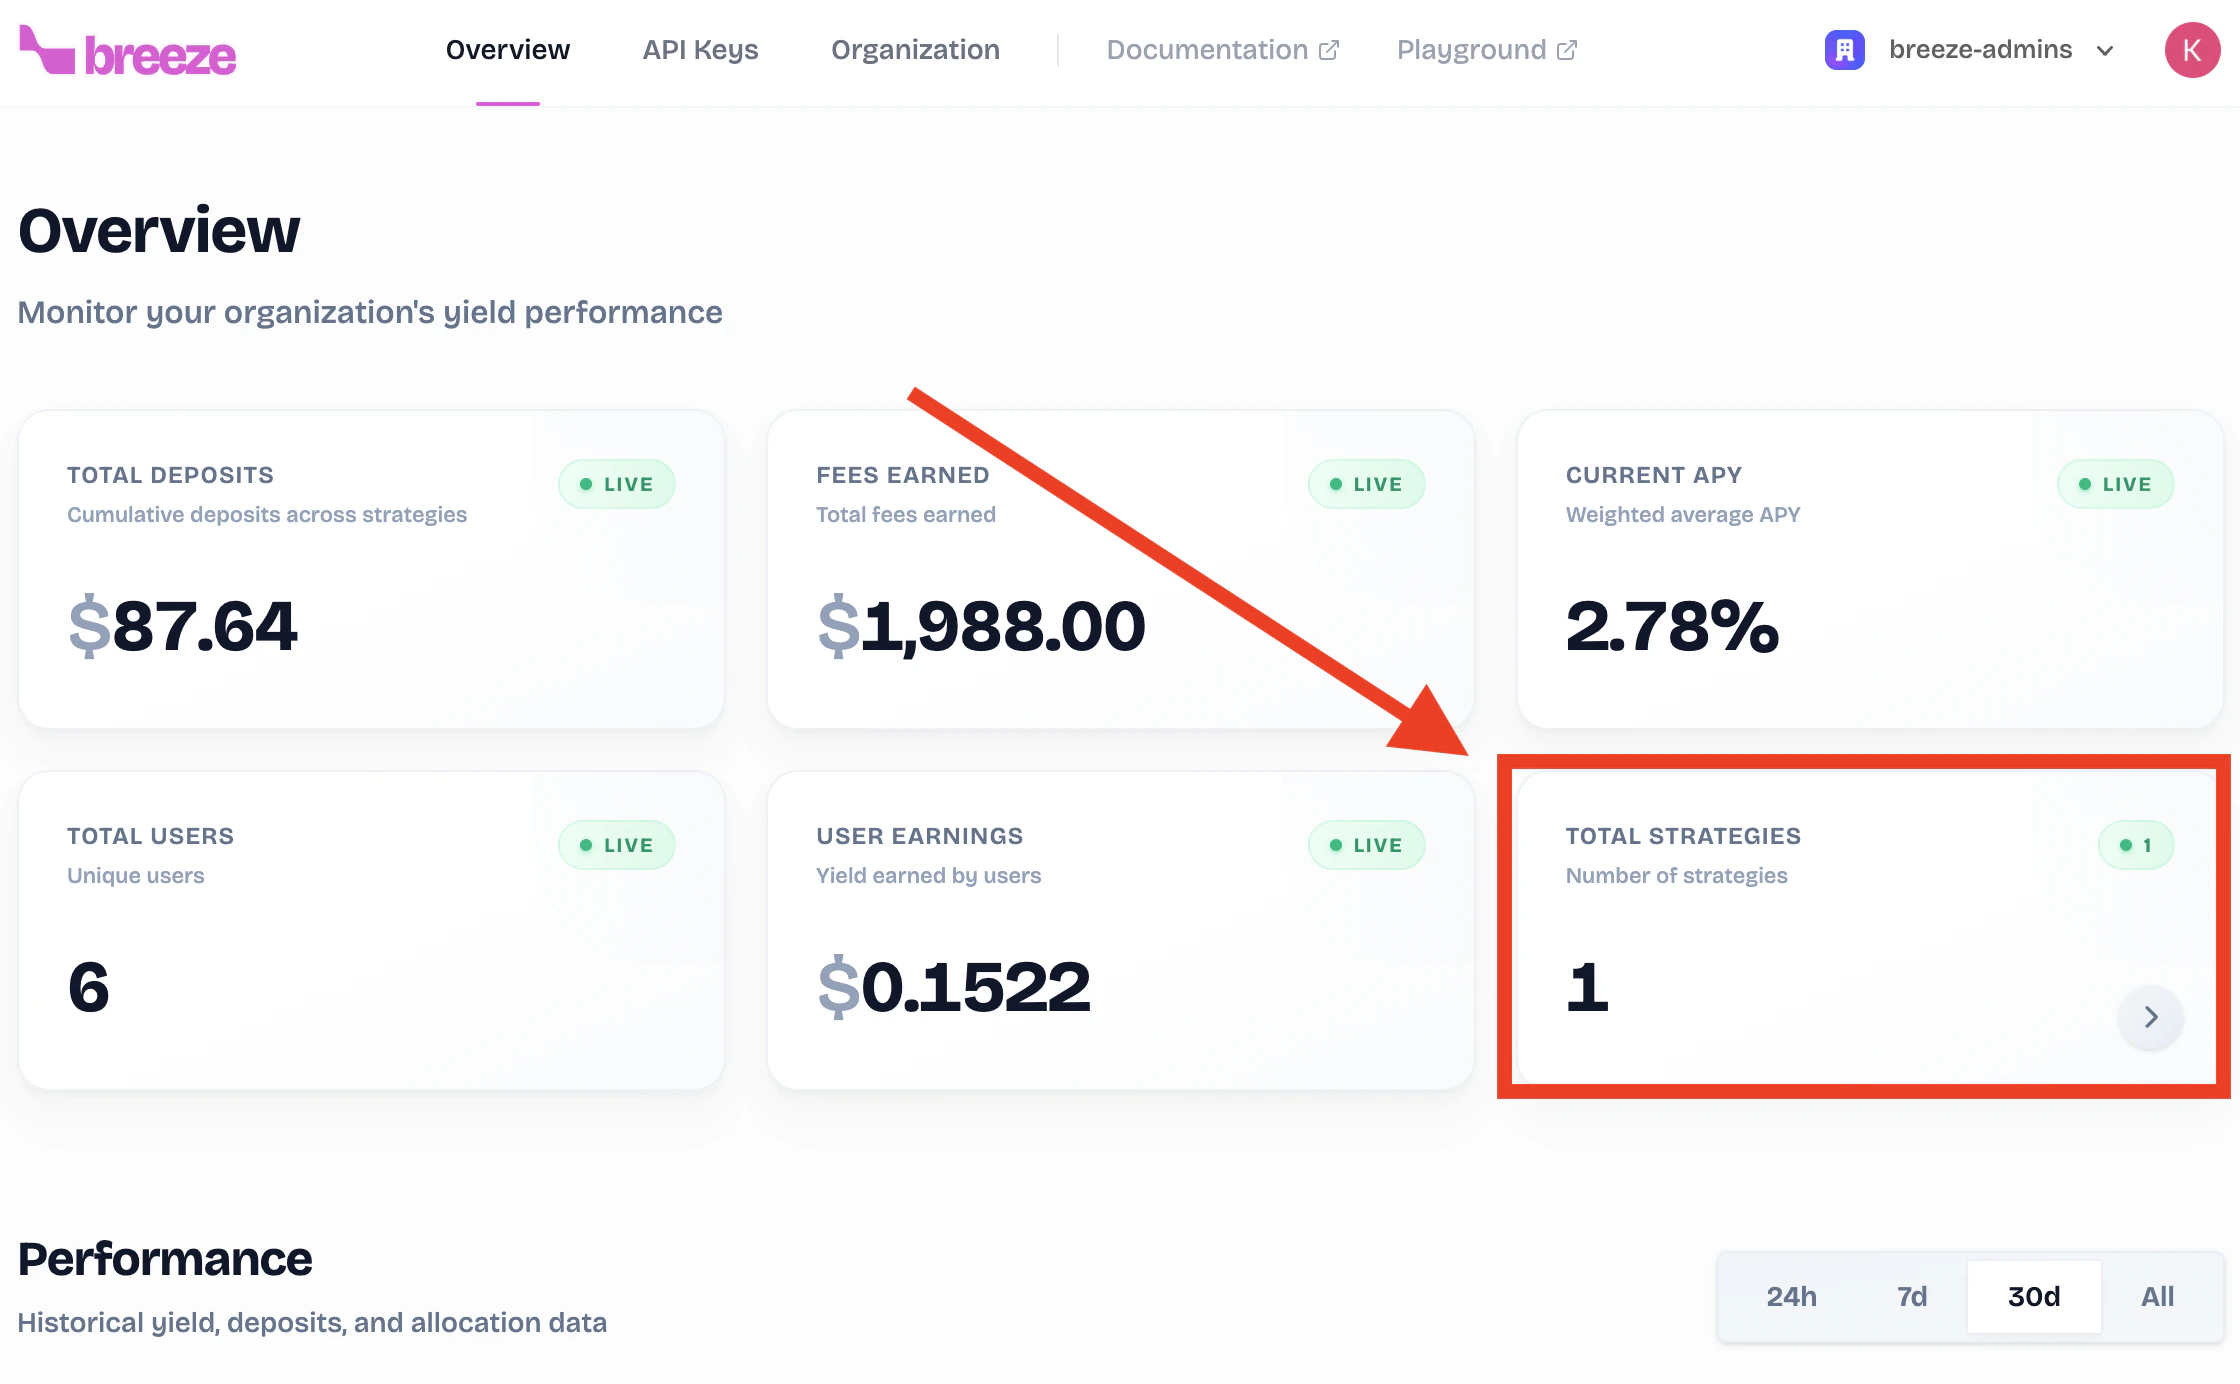Expand the breeze-admins organization dropdown
The width and height of the screenshot is (2240, 1384).
tap(1980, 50)
